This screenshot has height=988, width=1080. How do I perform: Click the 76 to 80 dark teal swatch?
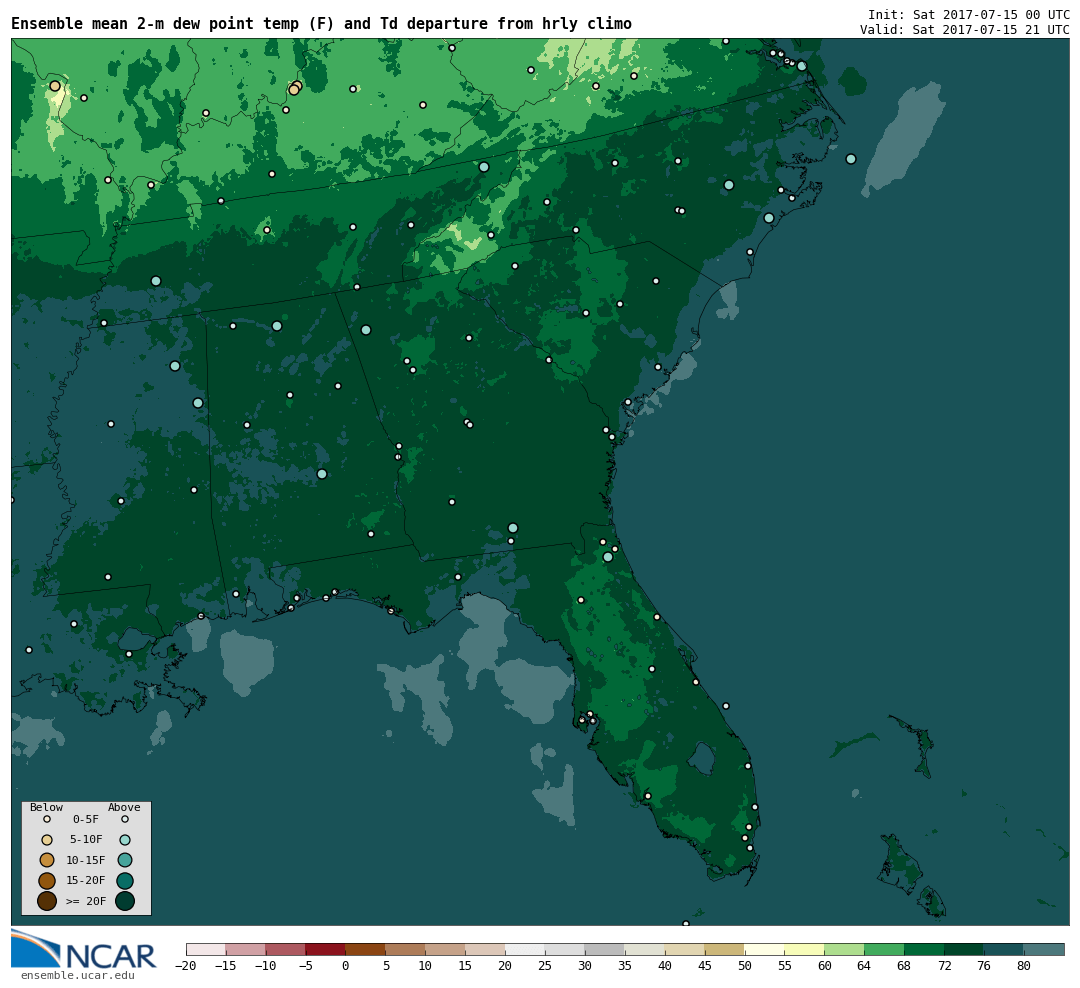[1005, 949]
